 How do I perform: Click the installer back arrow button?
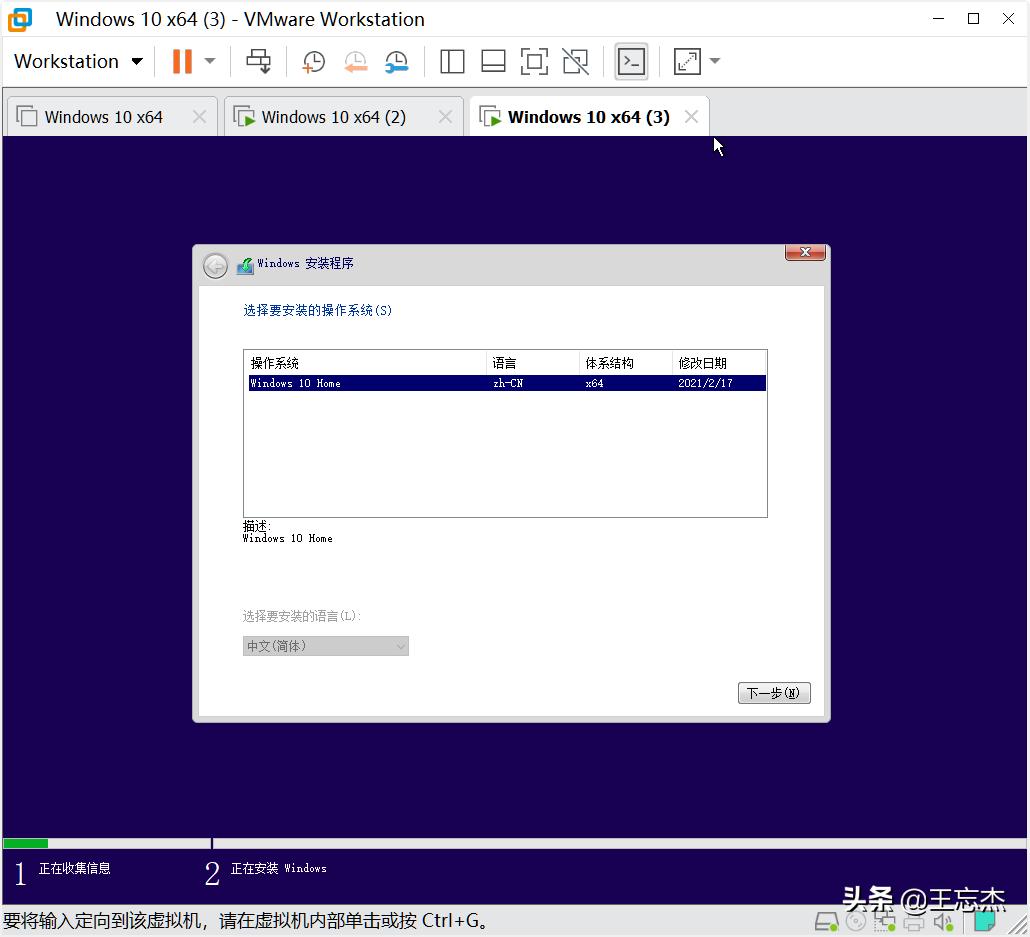coord(215,265)
